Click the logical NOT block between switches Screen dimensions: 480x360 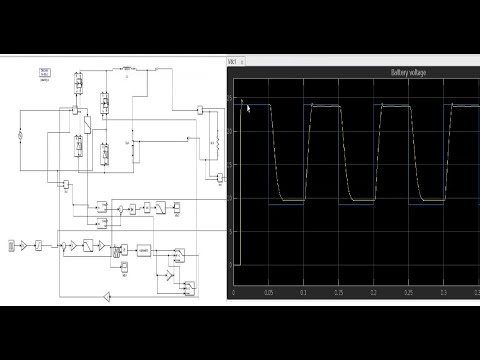[x=170, y=275]
